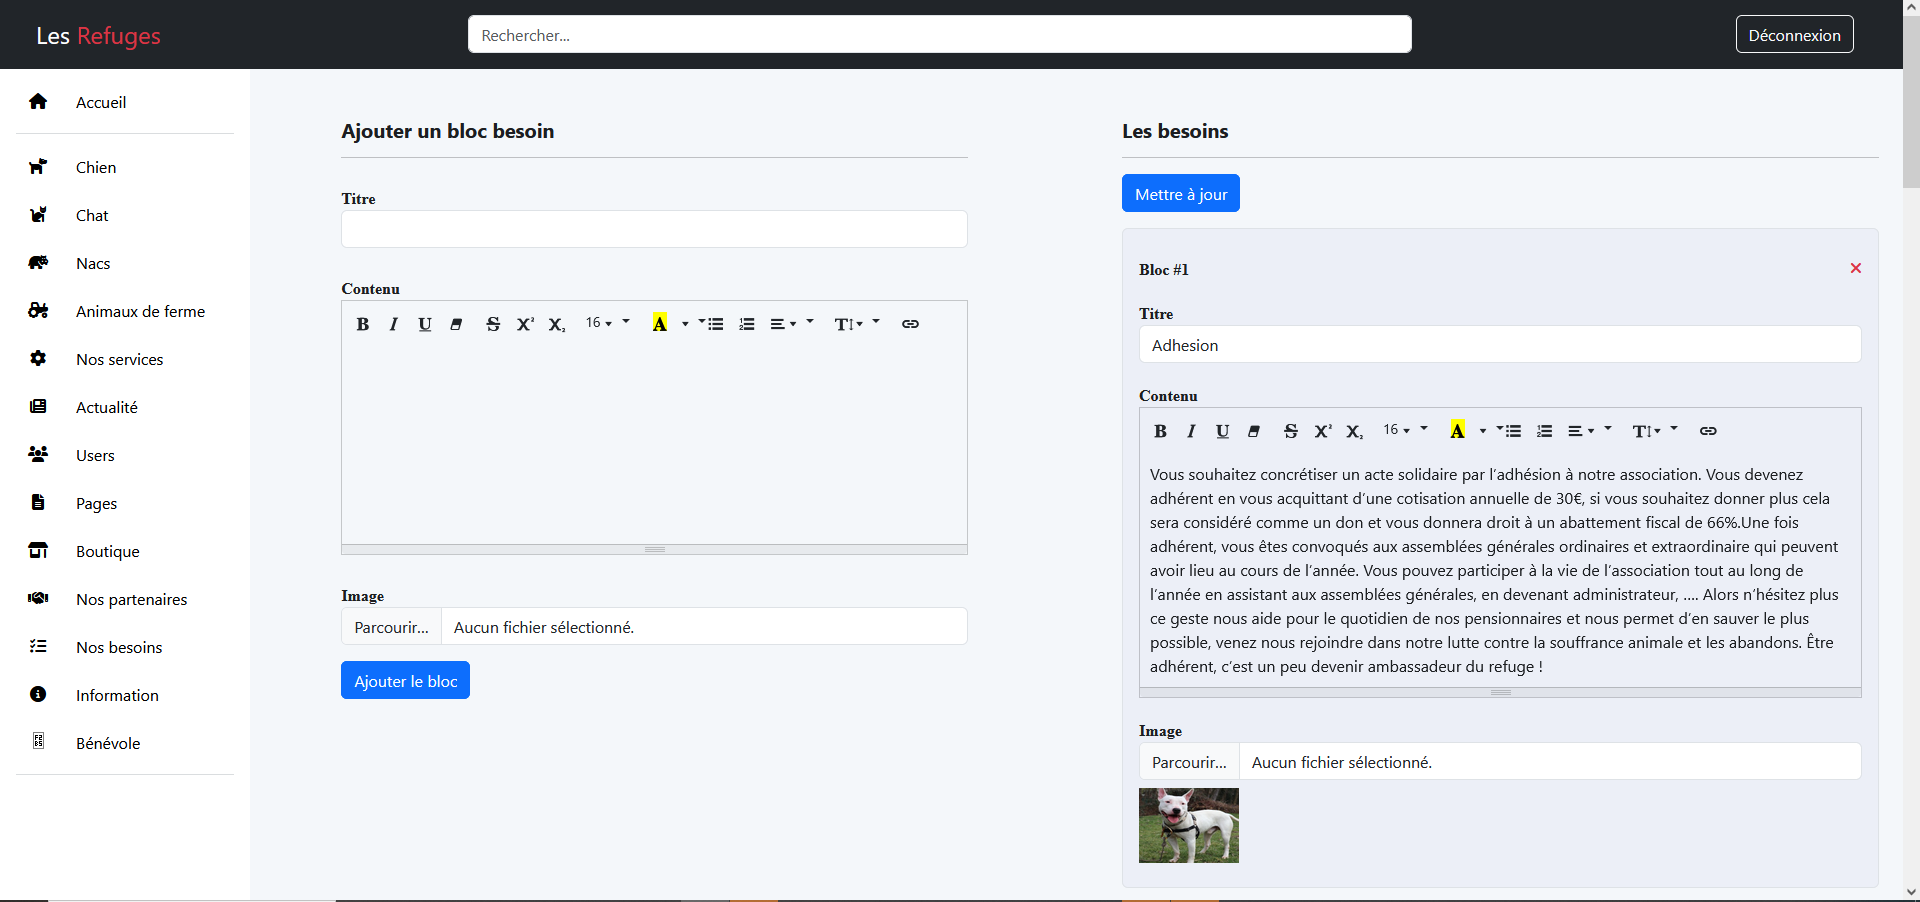Open paragraph alignment dropdown in Bloc #1 editor
Viewport: 1920px width, 902px height.
(1581, 431)
